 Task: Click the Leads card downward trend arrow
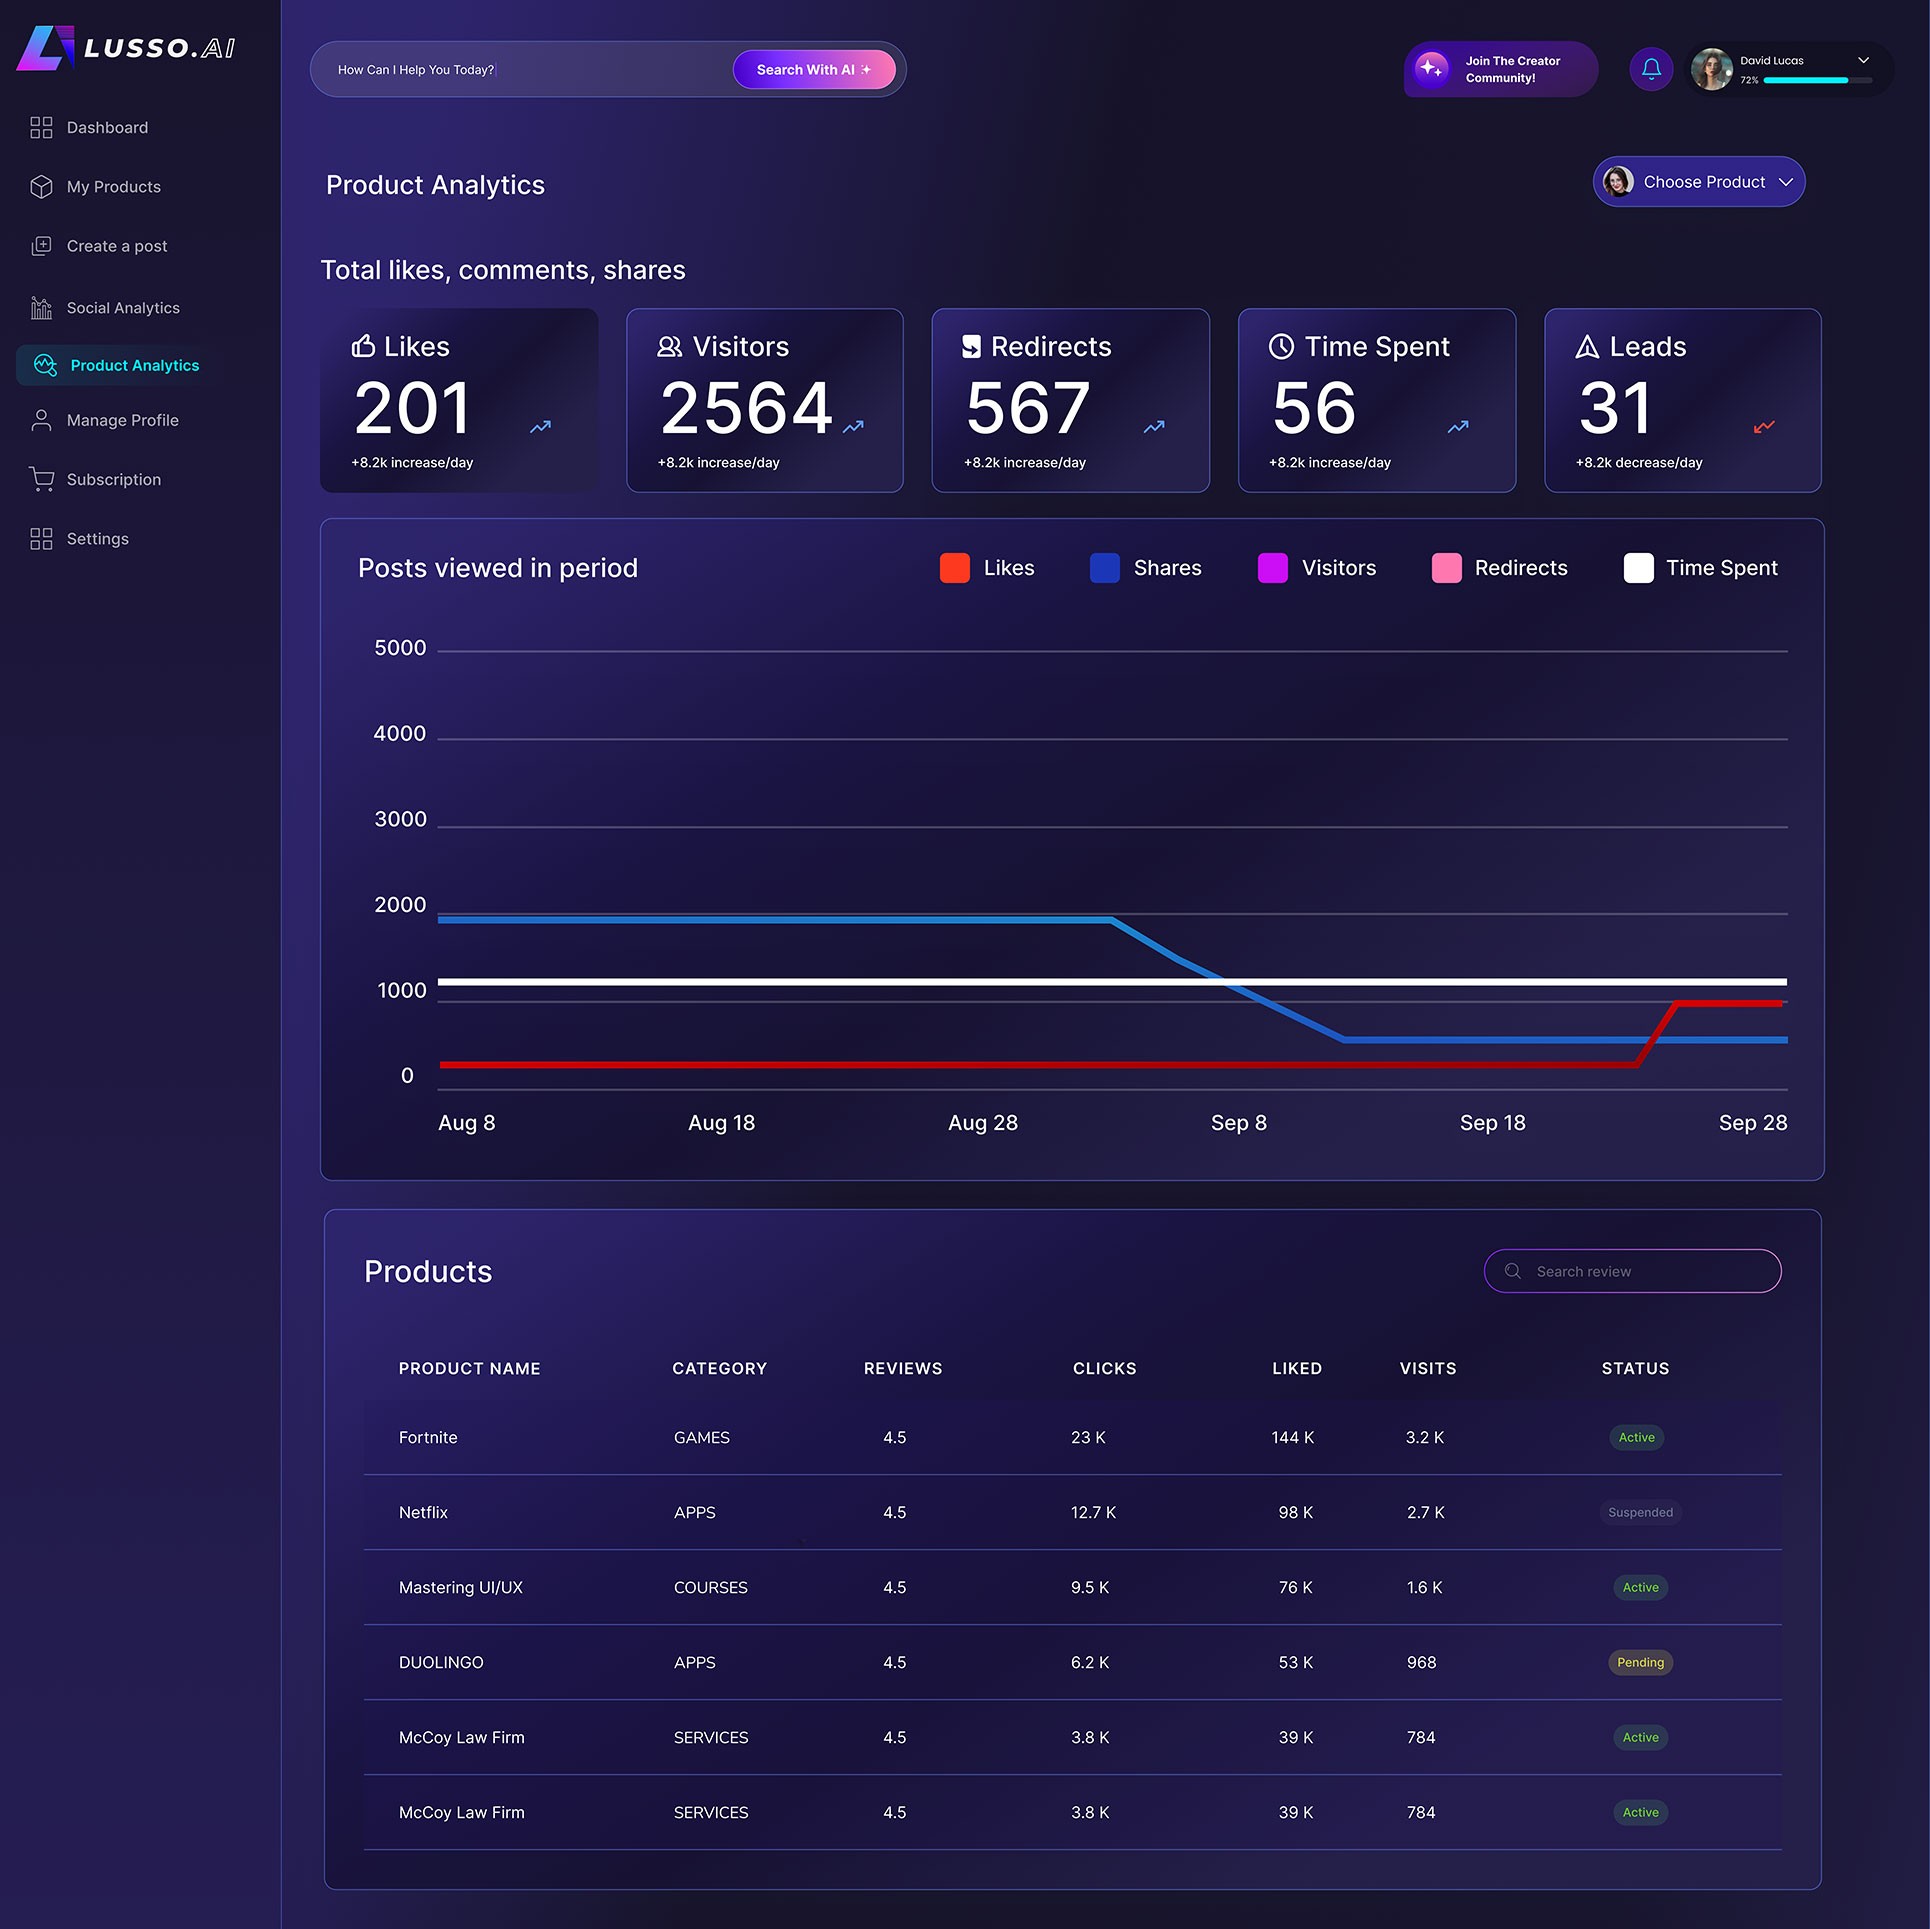[x=1763, y=427]
